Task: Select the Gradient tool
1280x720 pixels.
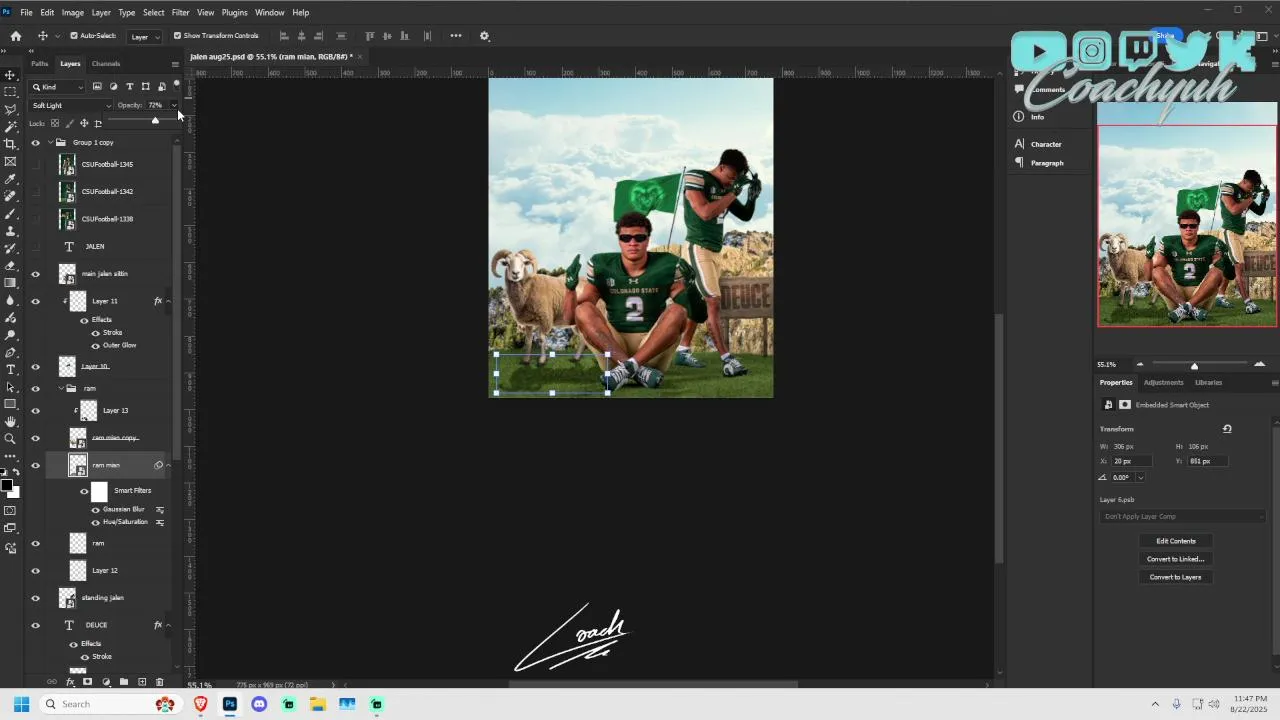Action: click(10, 283)
